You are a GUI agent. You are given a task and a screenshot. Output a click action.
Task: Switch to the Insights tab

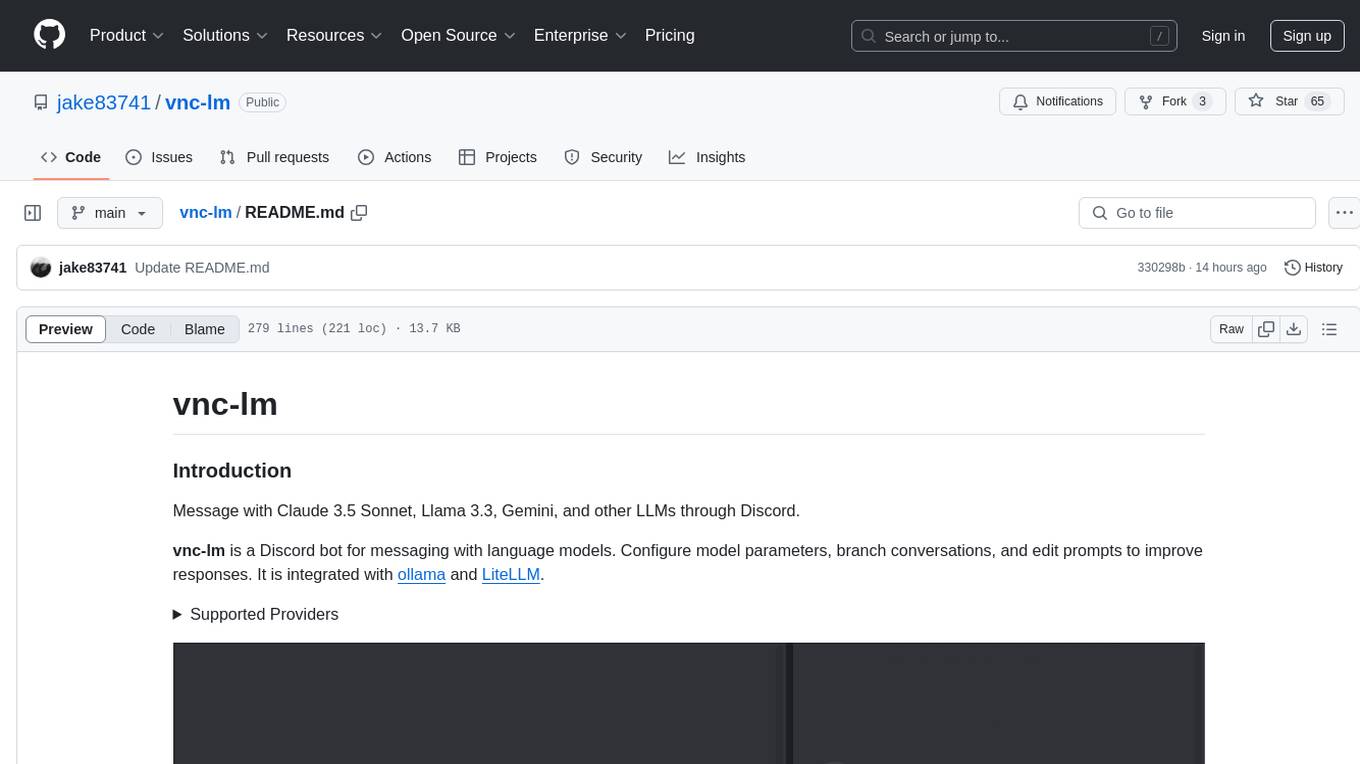pyautogui.click(x=707, y=157)
